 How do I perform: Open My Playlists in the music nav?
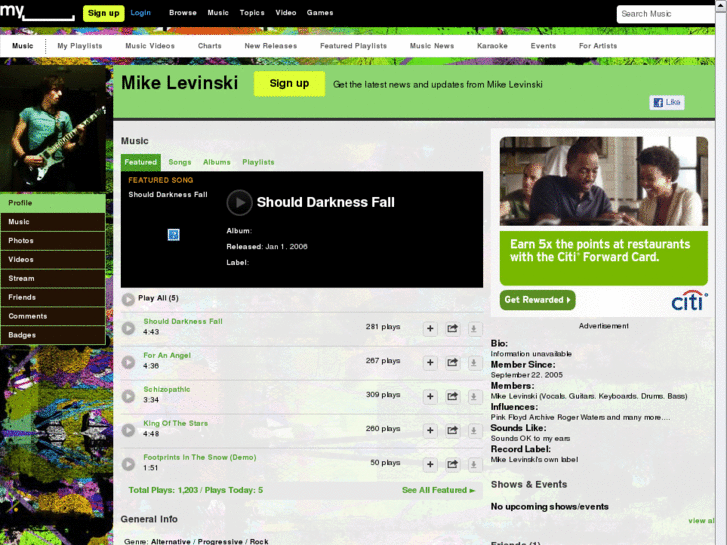80,46
